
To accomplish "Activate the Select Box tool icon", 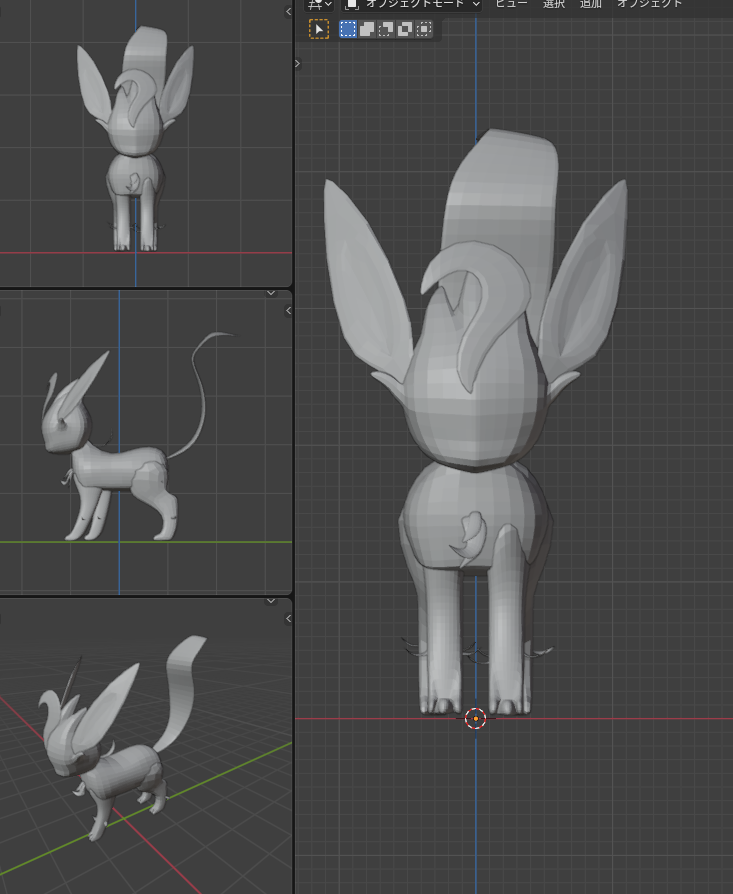I will pos(319,29).
